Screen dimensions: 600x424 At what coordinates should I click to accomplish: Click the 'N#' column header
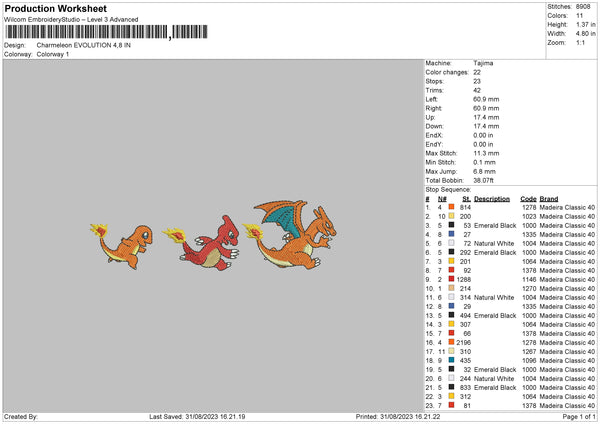[442, 199]
